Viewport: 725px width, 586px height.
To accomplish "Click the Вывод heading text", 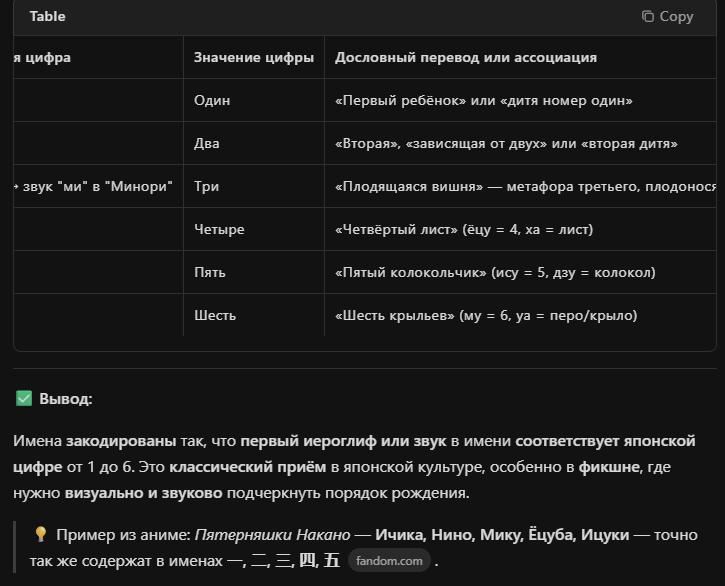I will pos(66,399).
